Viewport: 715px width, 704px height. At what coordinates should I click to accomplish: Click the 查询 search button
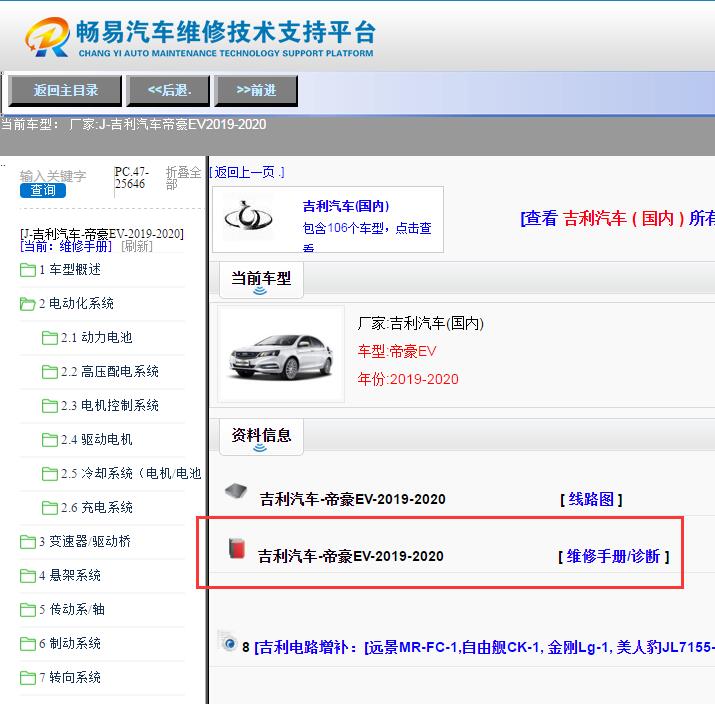(43, 190)
